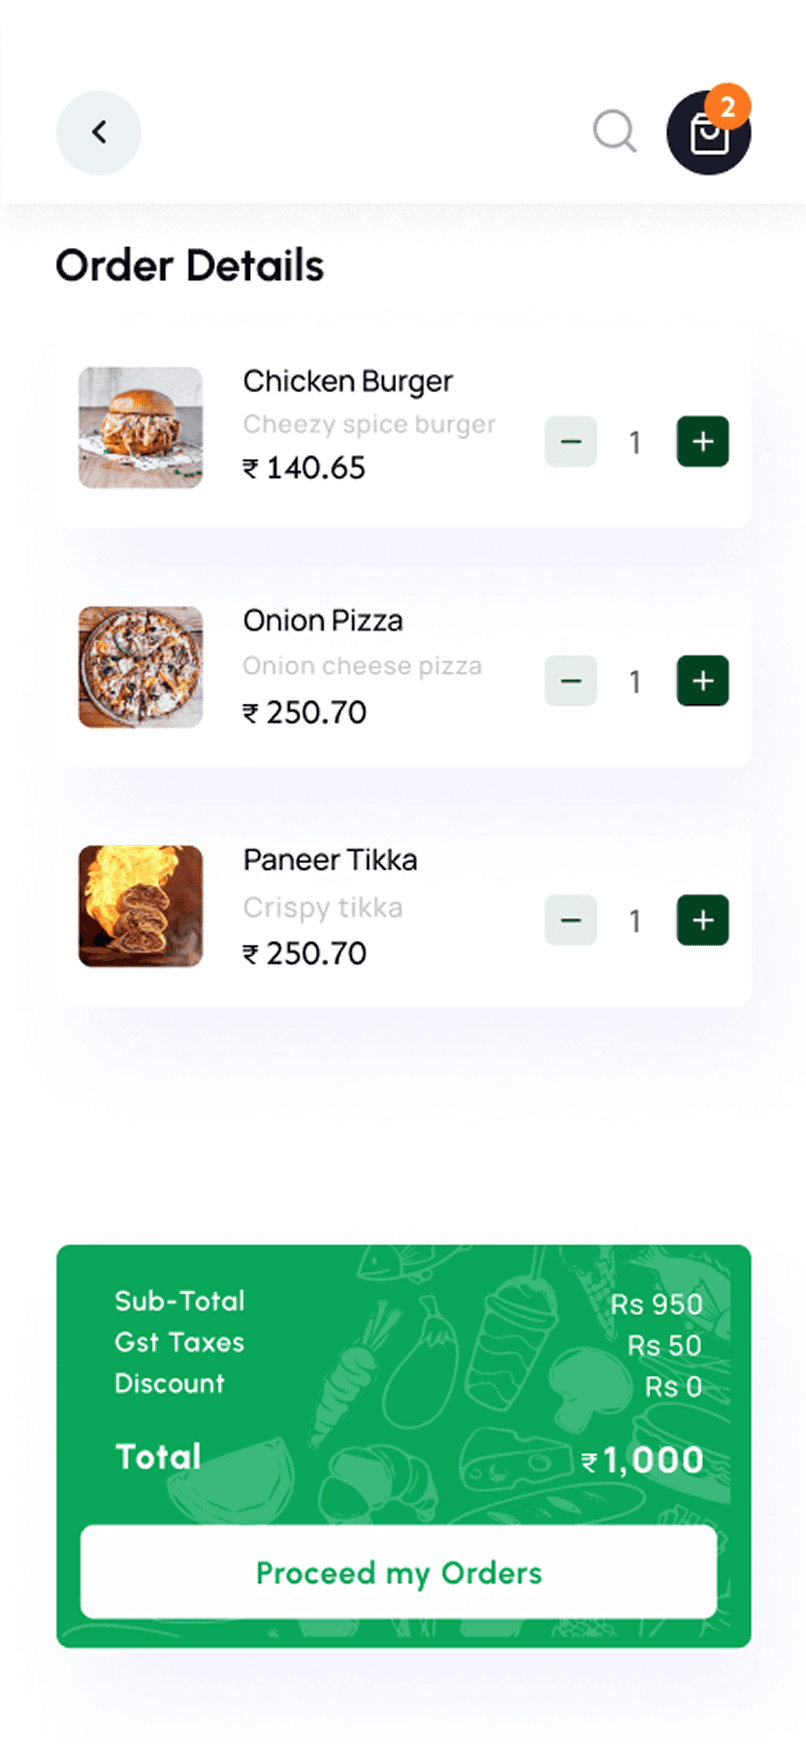This screenshot has width=806, height=1744.
Task: Increase Onion Pizza quantity with plus
Action: point(703,681)
